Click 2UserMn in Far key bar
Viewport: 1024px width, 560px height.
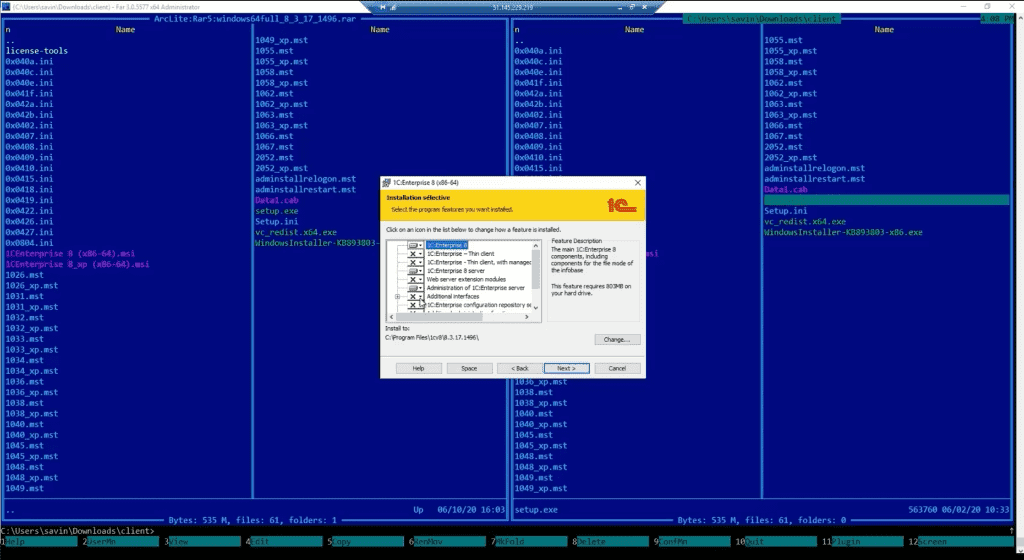(121, 542)
